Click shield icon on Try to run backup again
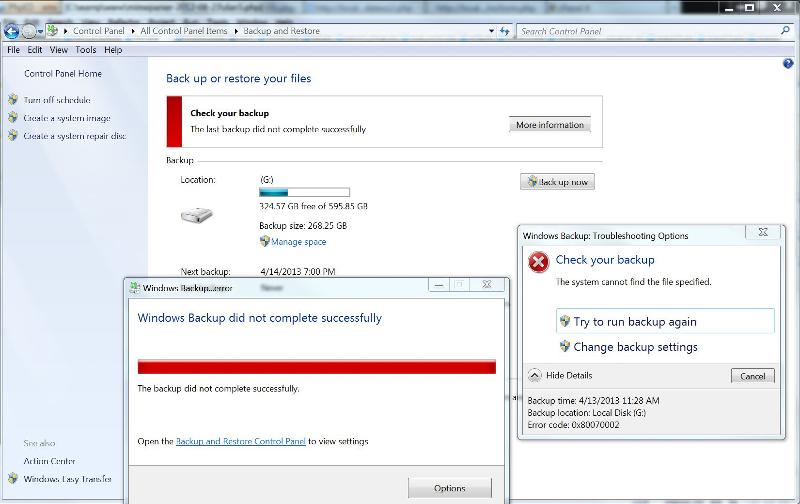 click(565, 321)
